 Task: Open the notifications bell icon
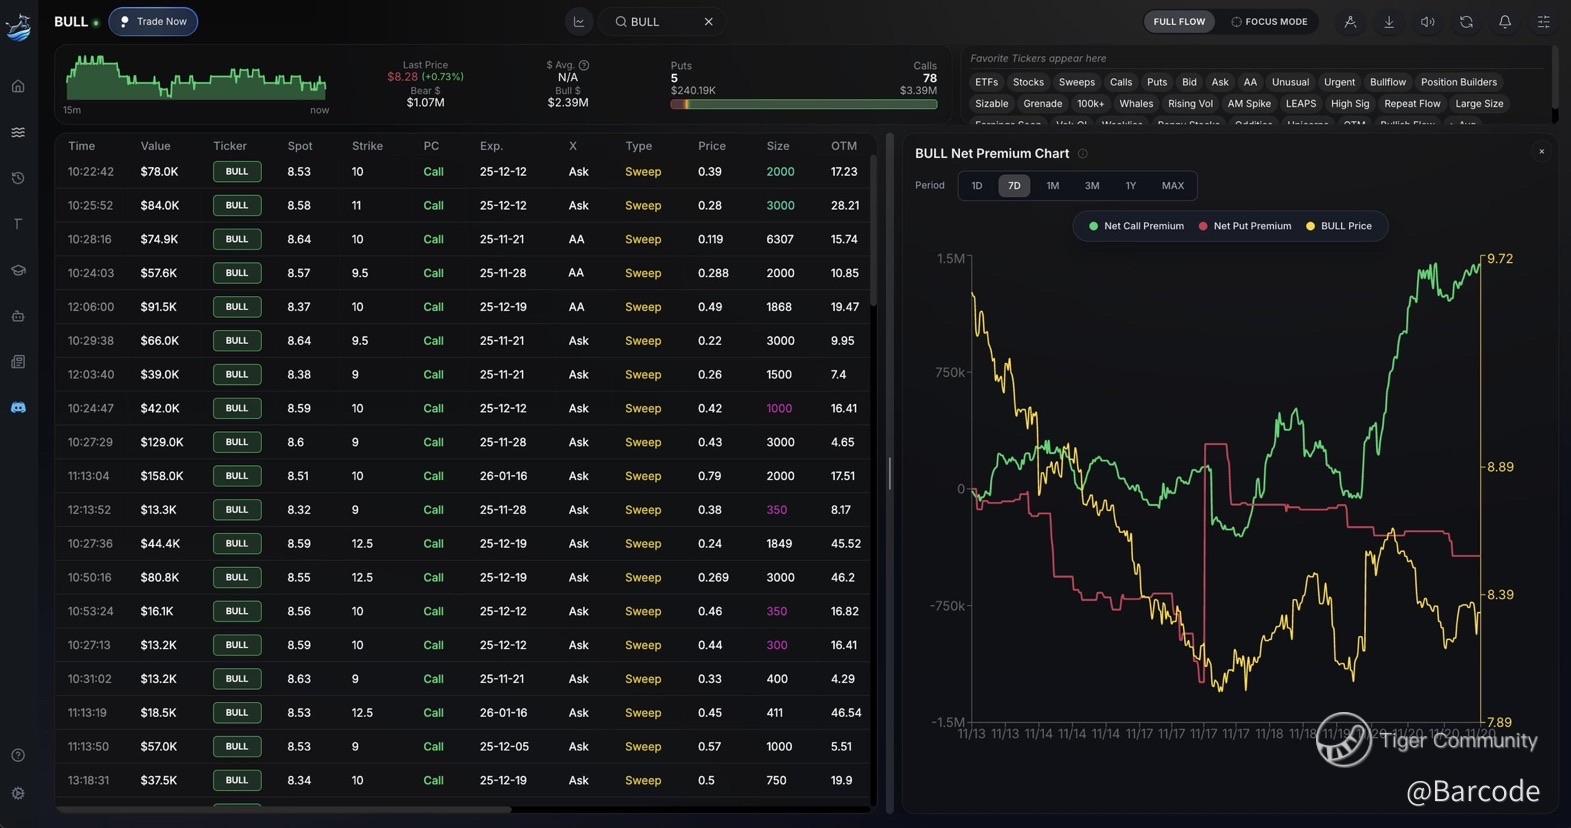[1505, 21]
